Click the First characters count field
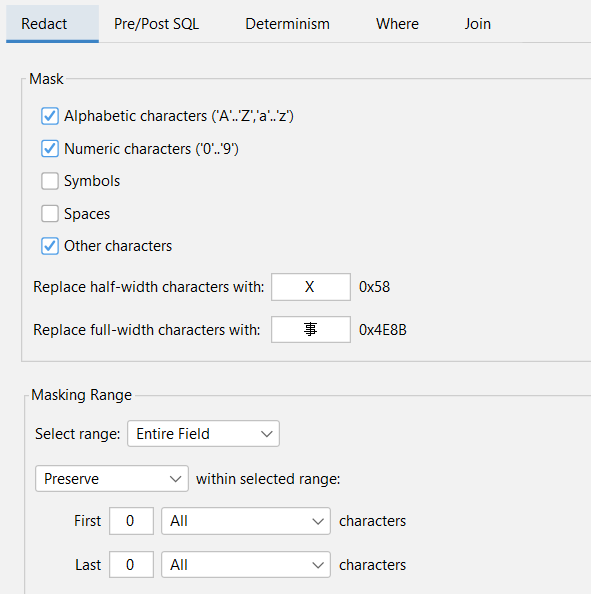Viewport: 591px width, 594px height. pos(131,521)
